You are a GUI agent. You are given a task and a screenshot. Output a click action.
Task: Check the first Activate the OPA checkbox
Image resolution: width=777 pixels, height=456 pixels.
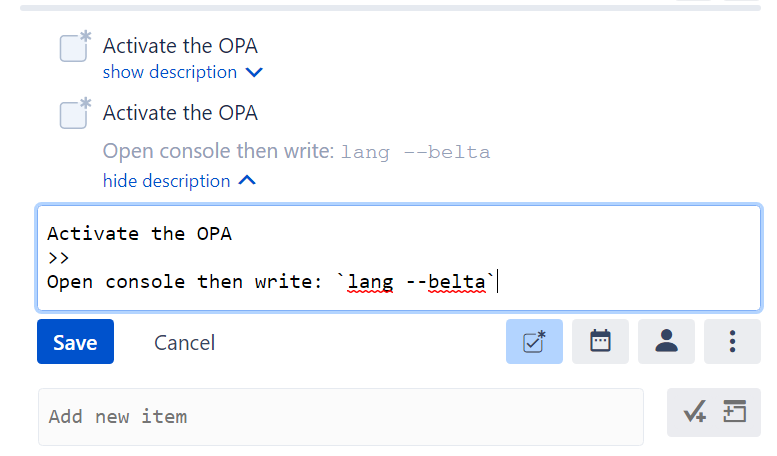click(x=74, y=47)
